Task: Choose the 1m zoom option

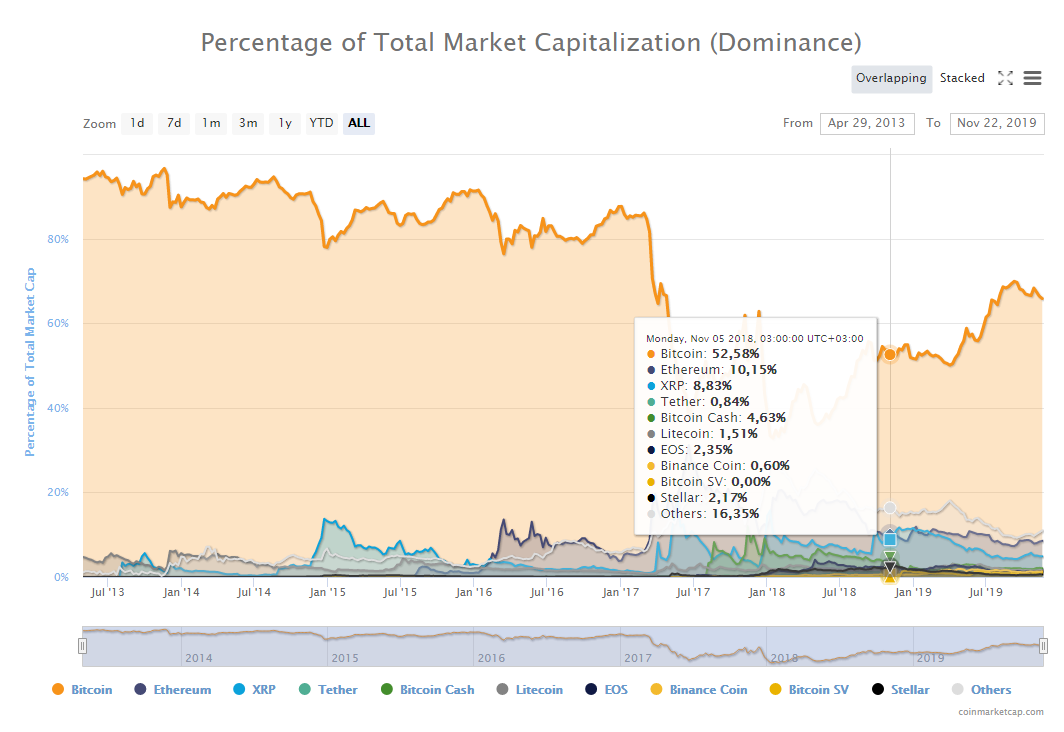Action: click(x=211, y=123)
